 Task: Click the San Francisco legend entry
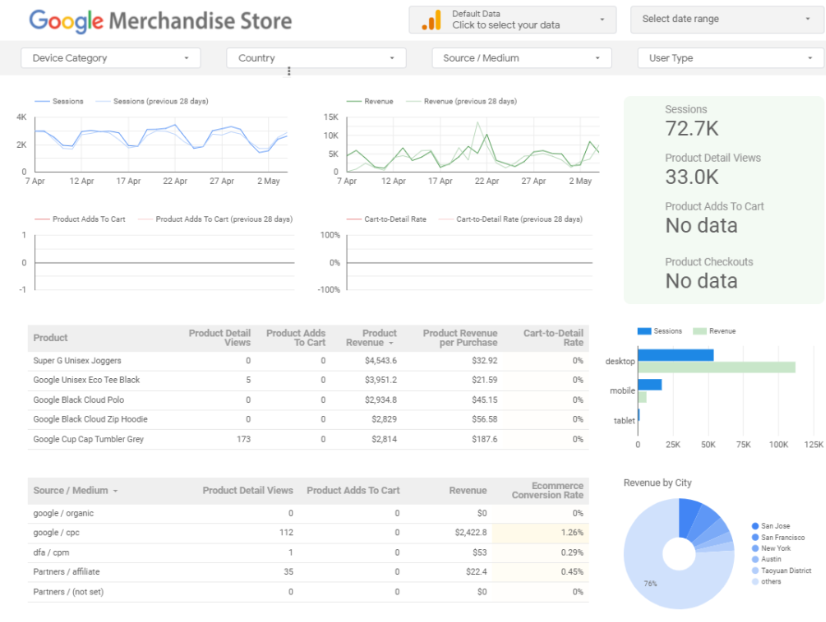tap(779, 537)
